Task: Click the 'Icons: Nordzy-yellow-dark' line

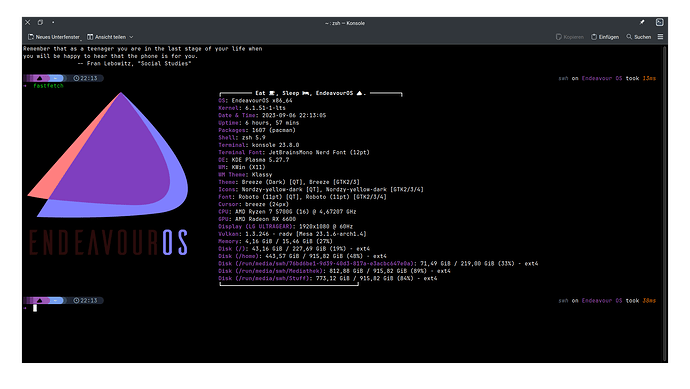Action: pyautogui.click(x=321, y=189)
